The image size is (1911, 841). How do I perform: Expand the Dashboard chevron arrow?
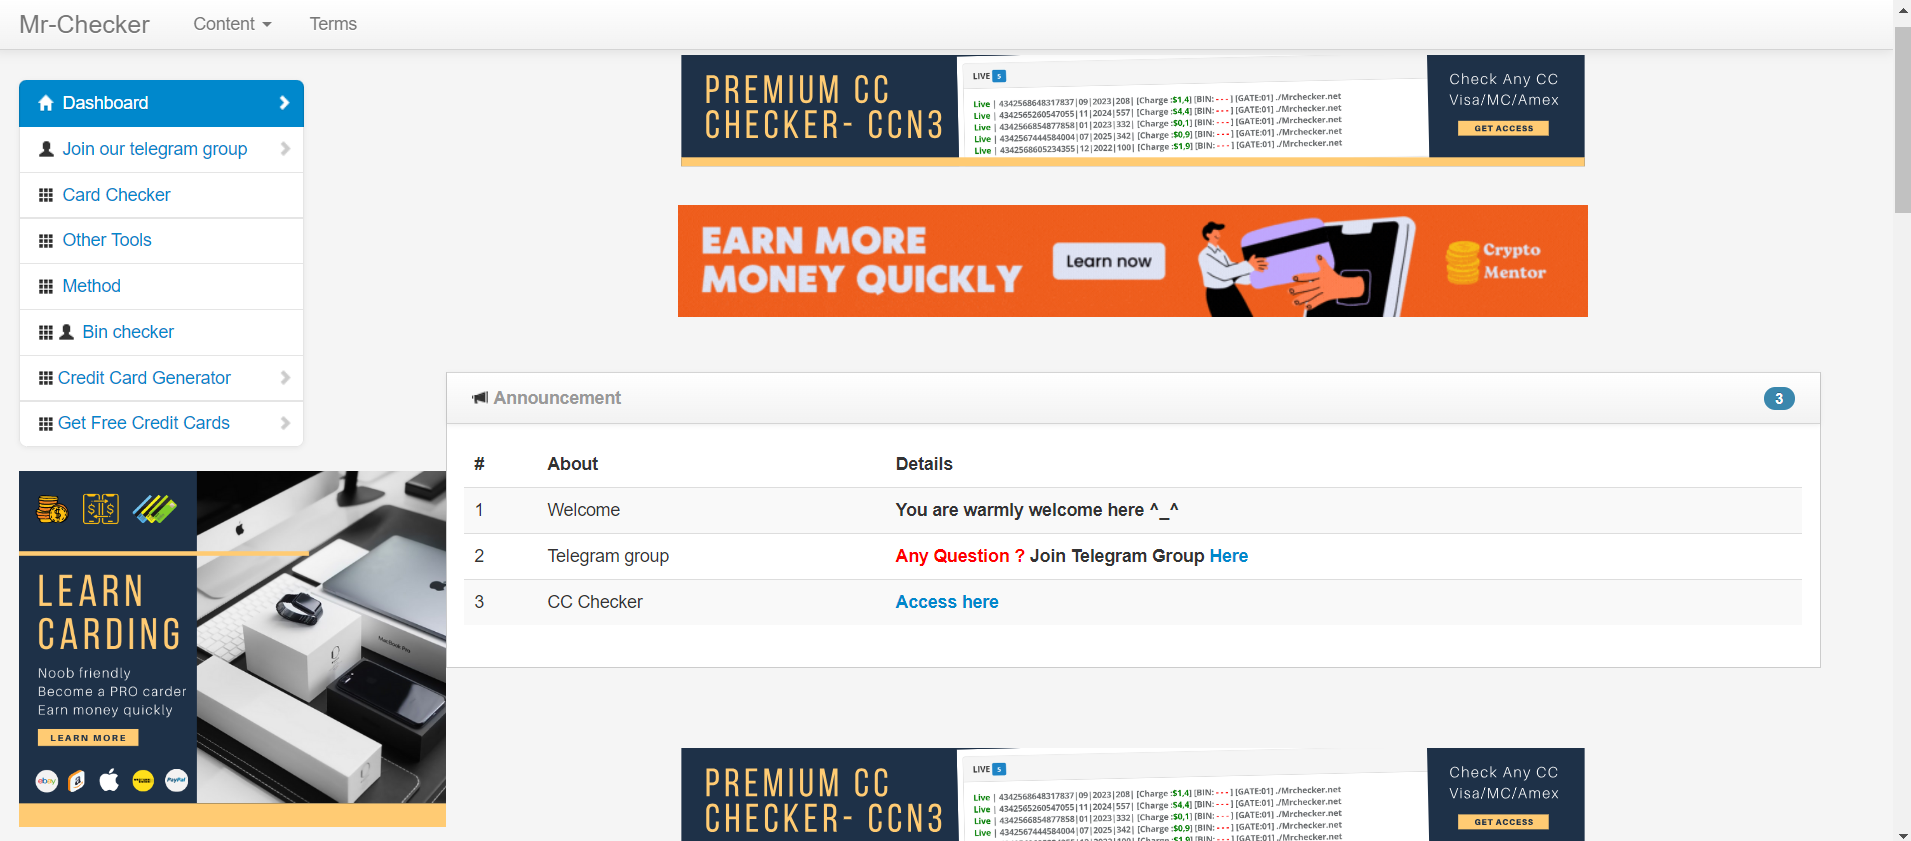tap(284, 103)
